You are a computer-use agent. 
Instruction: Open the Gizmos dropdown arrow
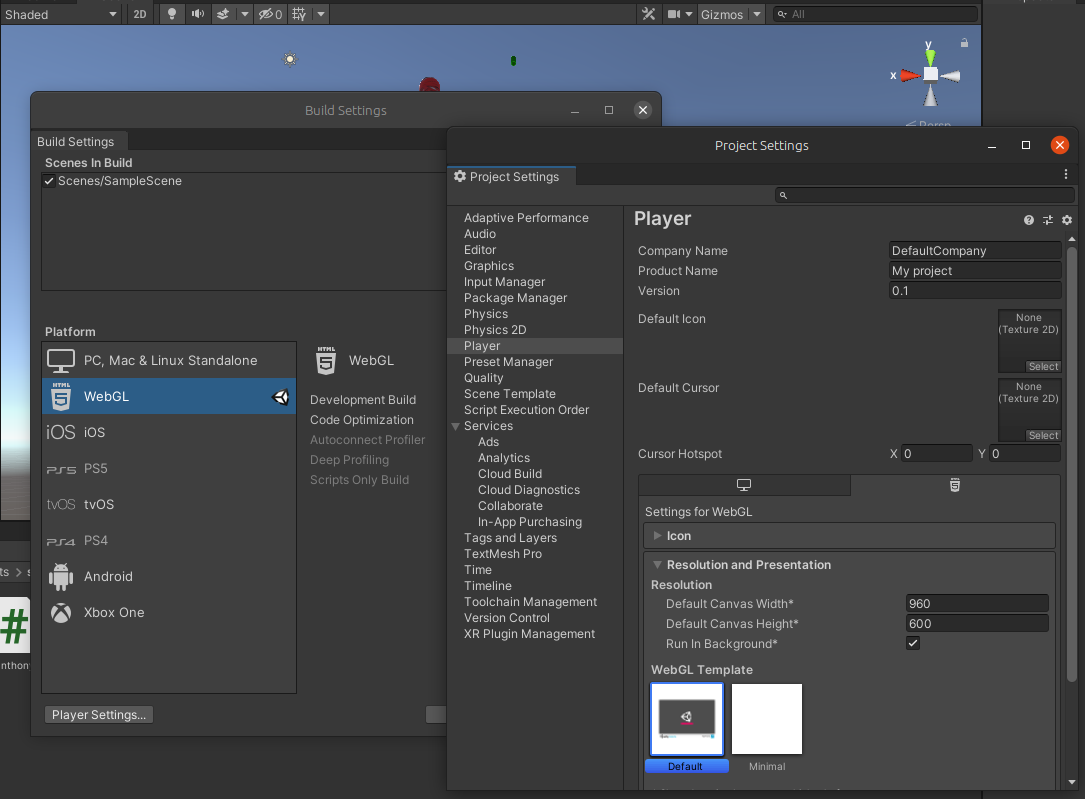pyautogui.click(x=756, y=14)
